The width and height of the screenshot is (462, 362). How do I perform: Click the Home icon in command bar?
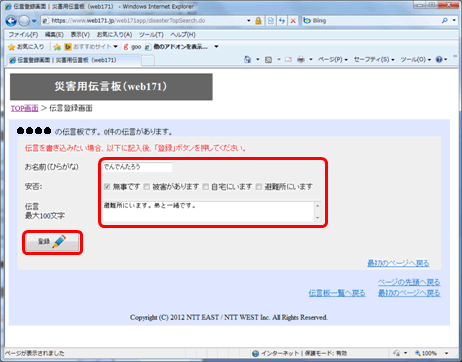click(x=247, y=60)
